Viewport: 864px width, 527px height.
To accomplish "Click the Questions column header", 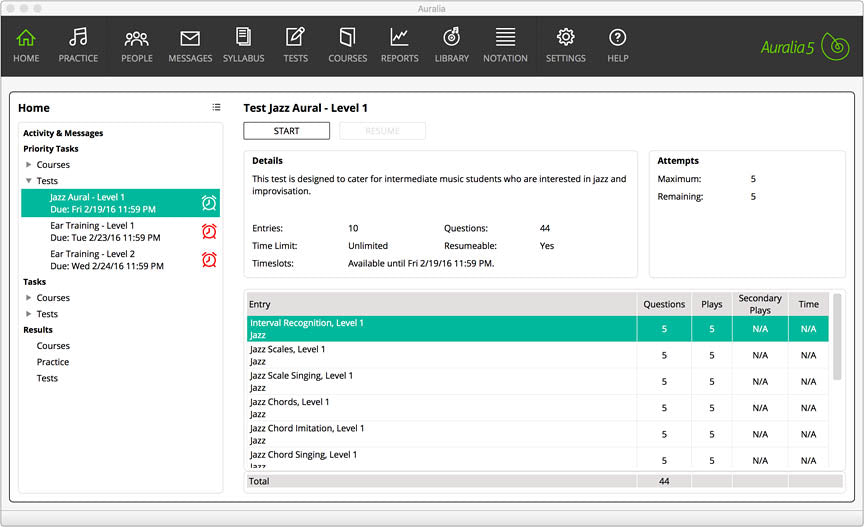I will coord(664,304).
